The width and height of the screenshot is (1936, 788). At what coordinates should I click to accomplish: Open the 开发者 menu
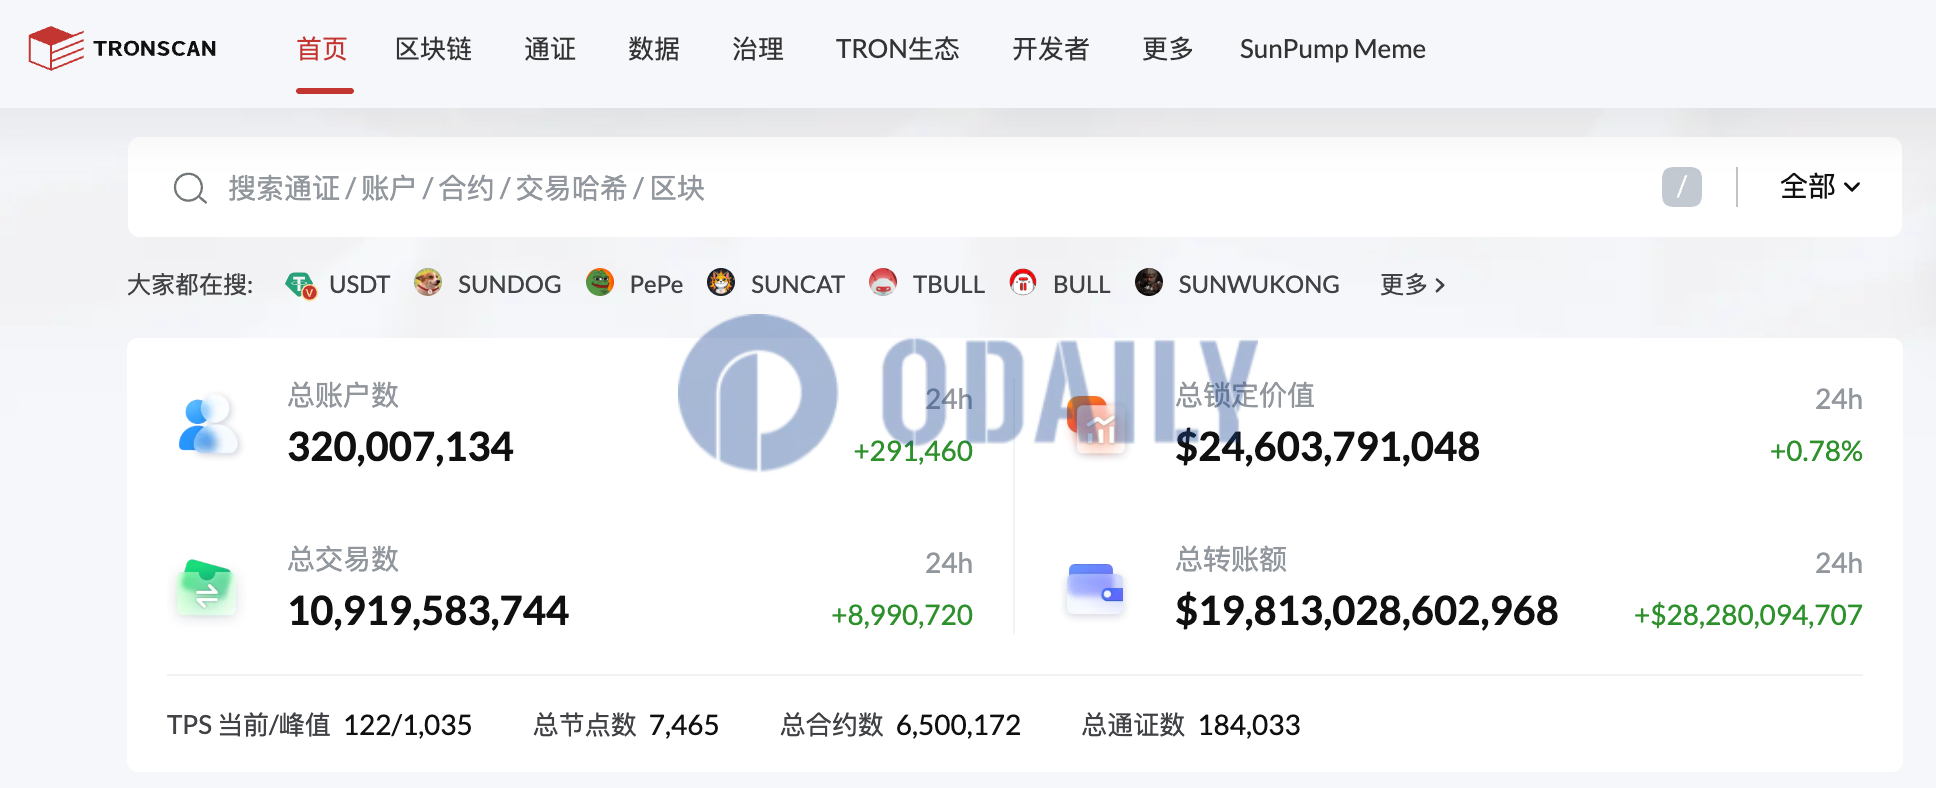(x=1050, y=49)
